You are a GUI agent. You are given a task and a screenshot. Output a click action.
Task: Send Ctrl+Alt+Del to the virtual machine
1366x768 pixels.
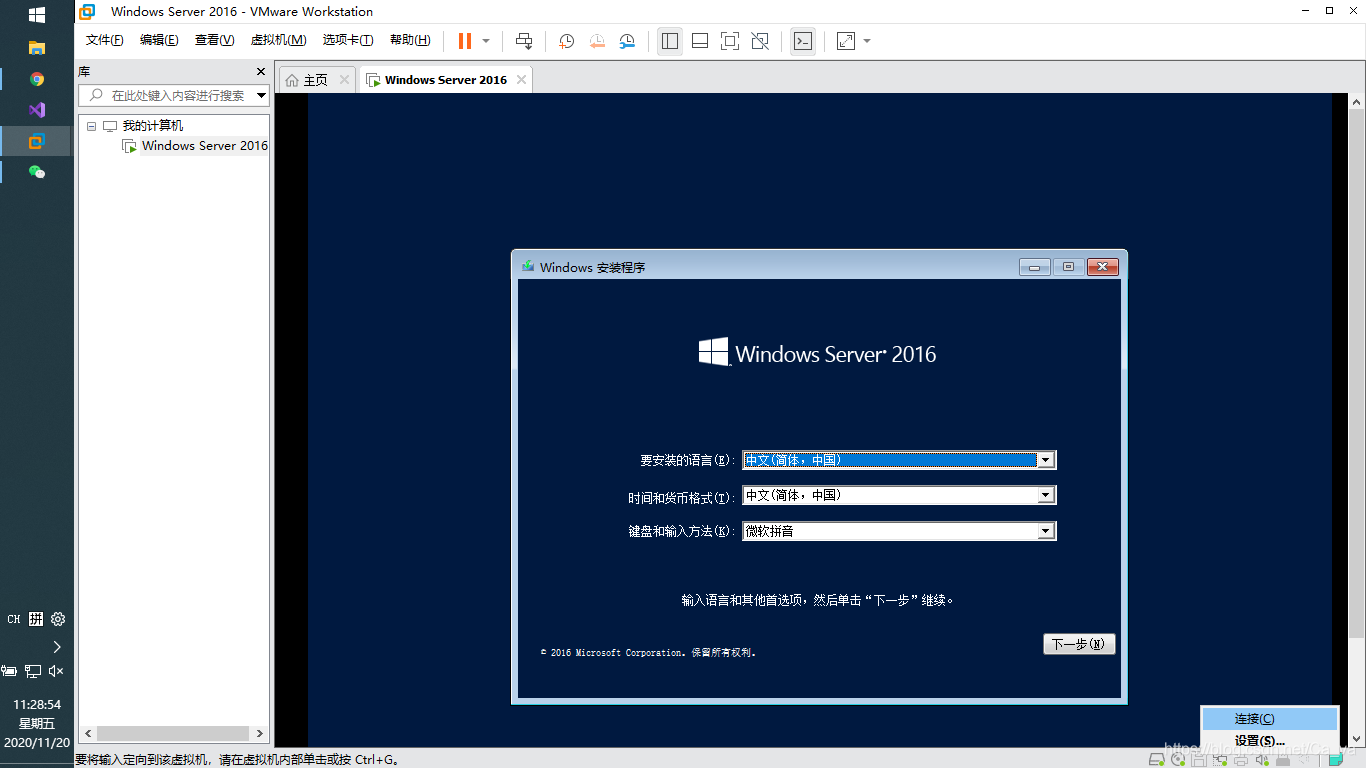(524, 41)
